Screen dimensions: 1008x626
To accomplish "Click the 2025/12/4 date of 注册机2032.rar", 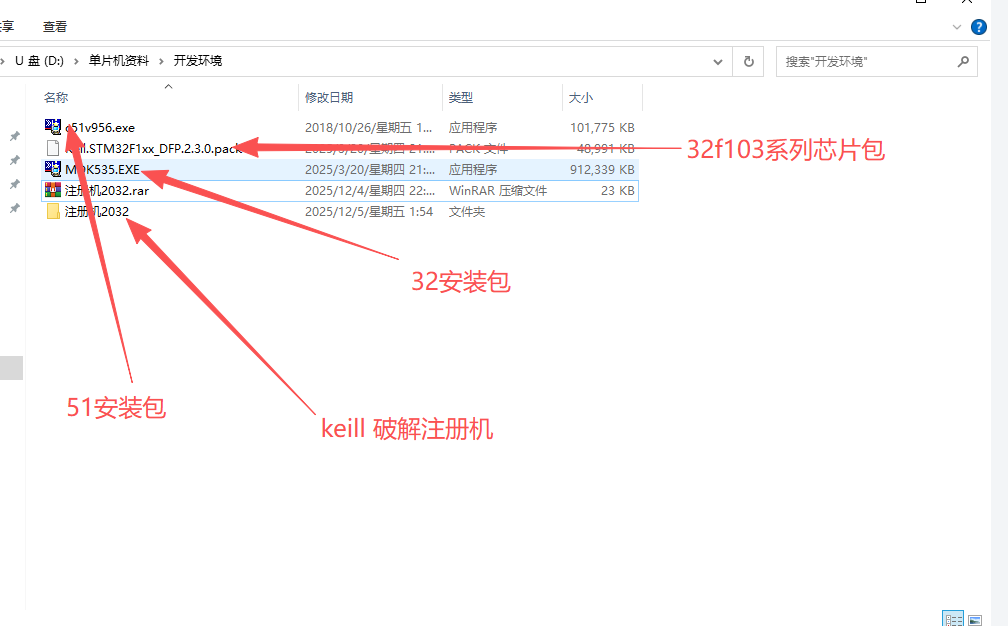I will [x=370, y=191].
